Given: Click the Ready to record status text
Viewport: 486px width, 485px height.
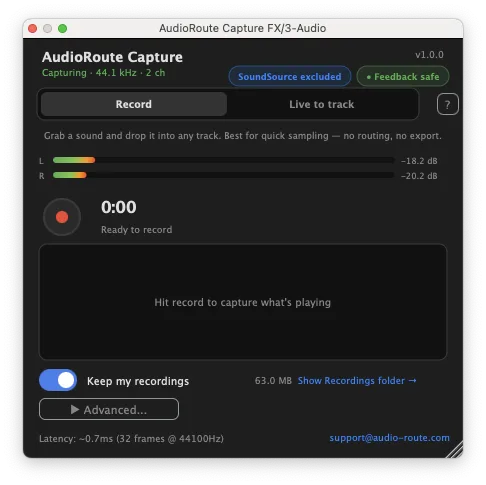Looking at the screenshot, I should point(137,230).
